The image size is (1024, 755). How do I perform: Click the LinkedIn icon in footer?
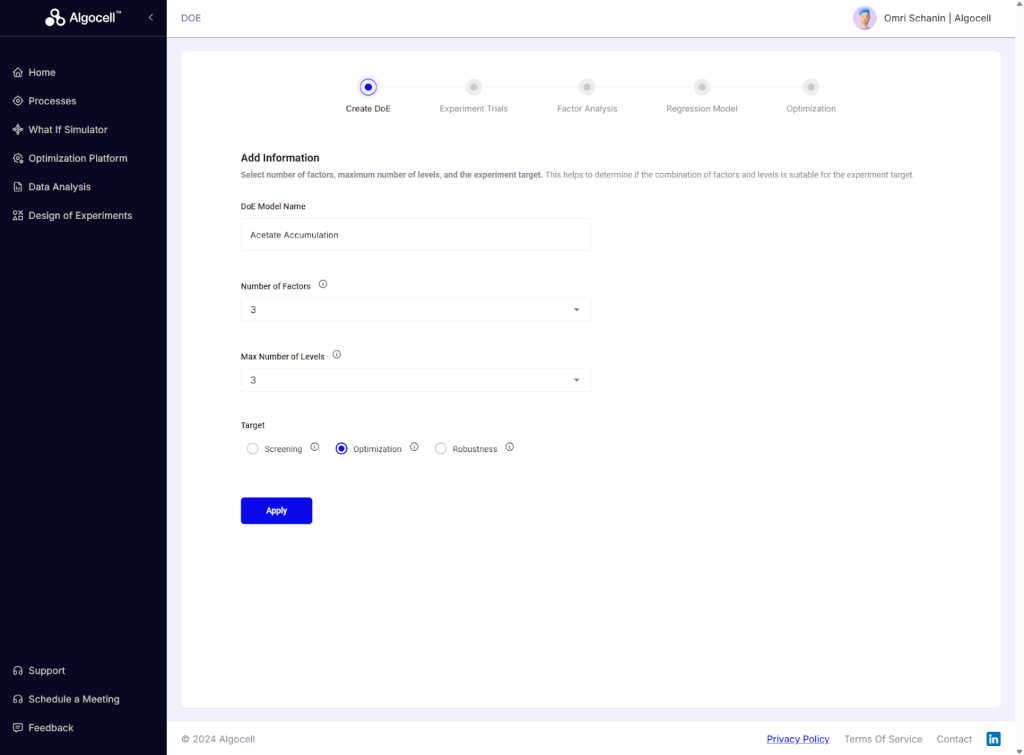pos(993,739)
